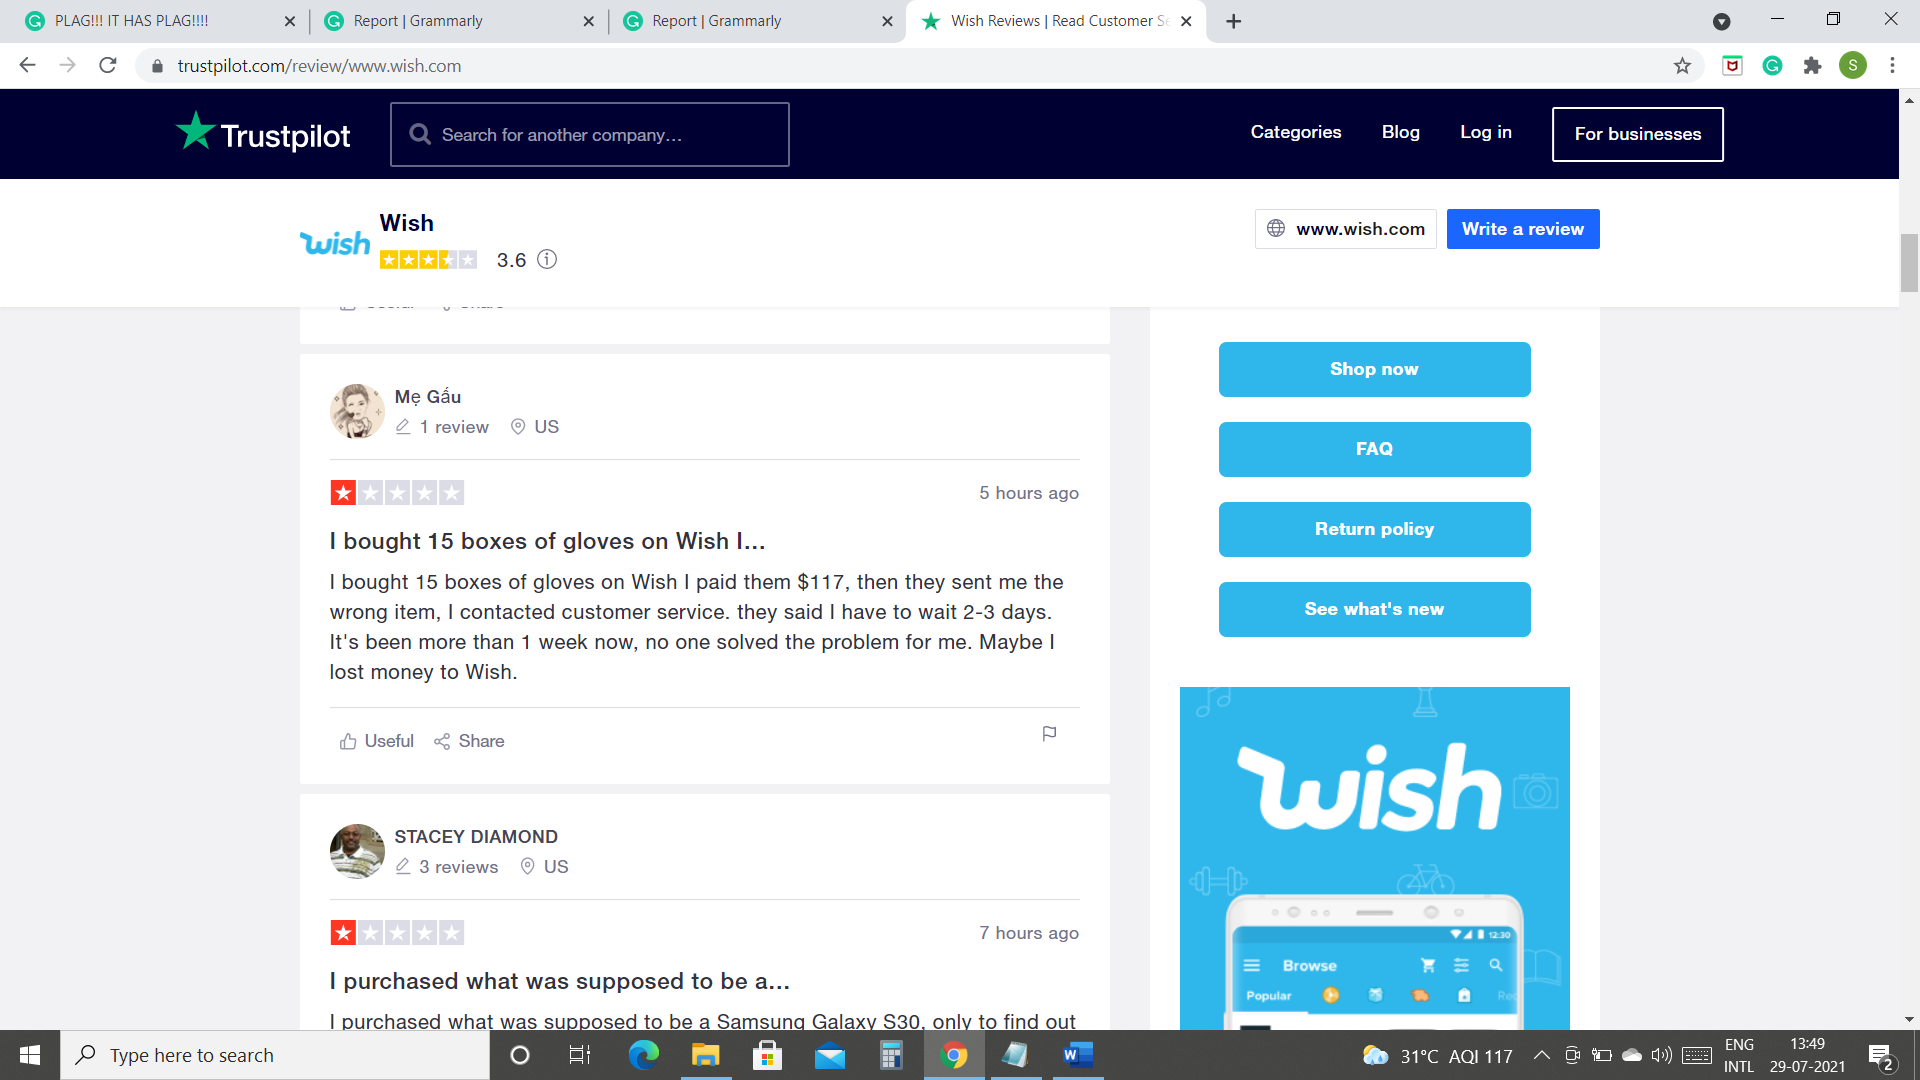
Task: Open File Explorer from taskbar
Action: [x=705, y=1055]
